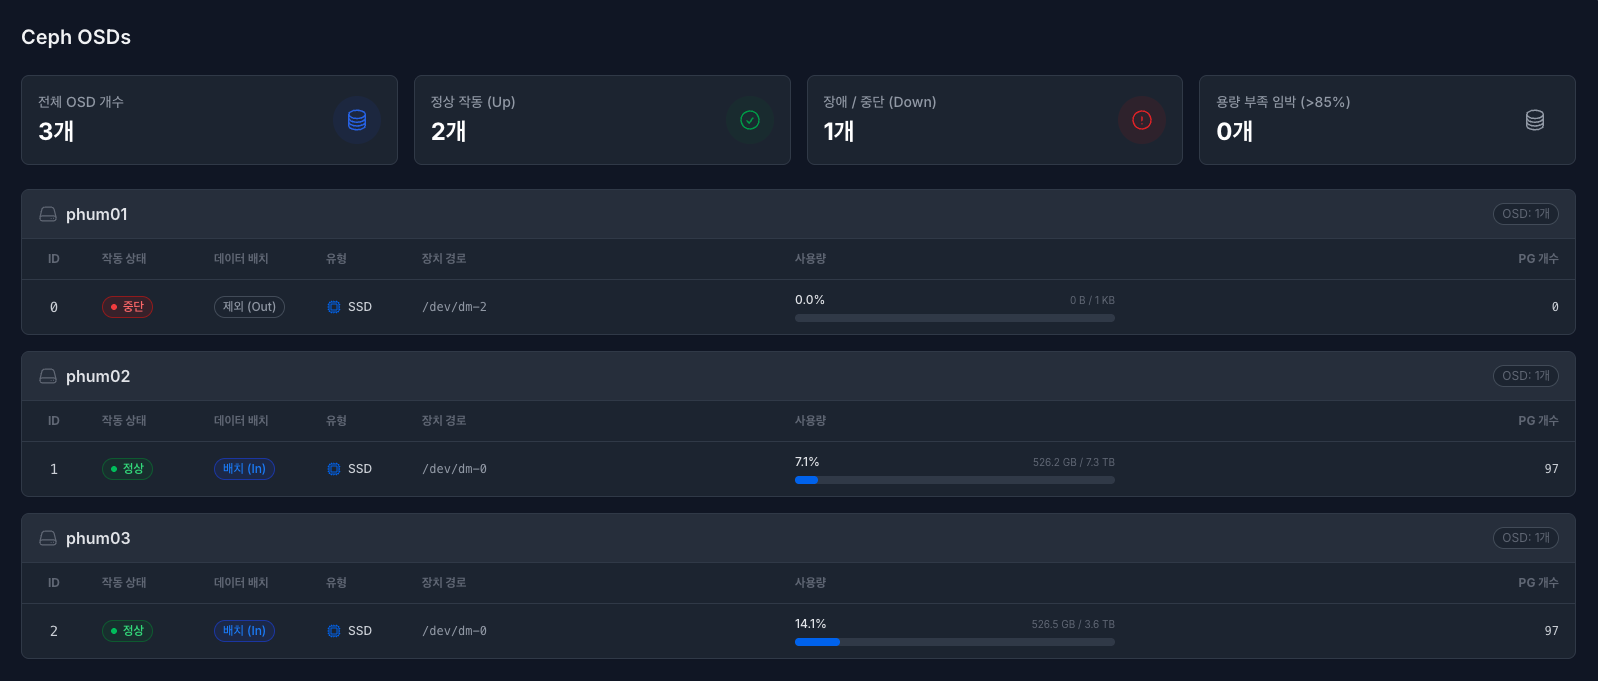Click the red 중단 status badge for OSD 0
Image resolution: width=1598 pixels, height=681 pixels.
pyautogui.click(x=127, y=307)
